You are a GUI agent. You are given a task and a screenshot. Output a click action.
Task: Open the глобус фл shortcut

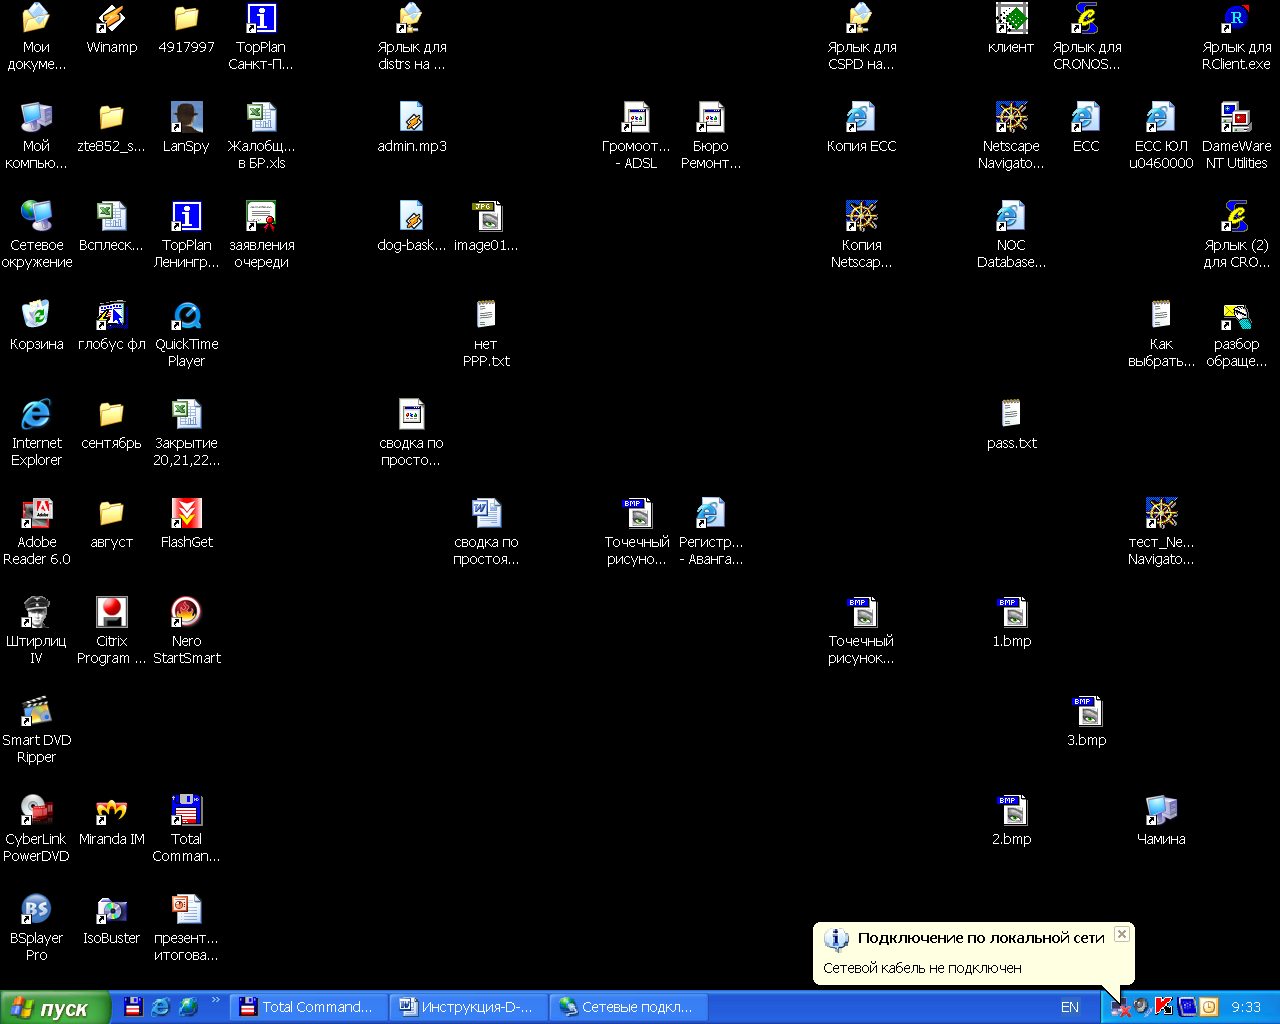pos(111,325)
